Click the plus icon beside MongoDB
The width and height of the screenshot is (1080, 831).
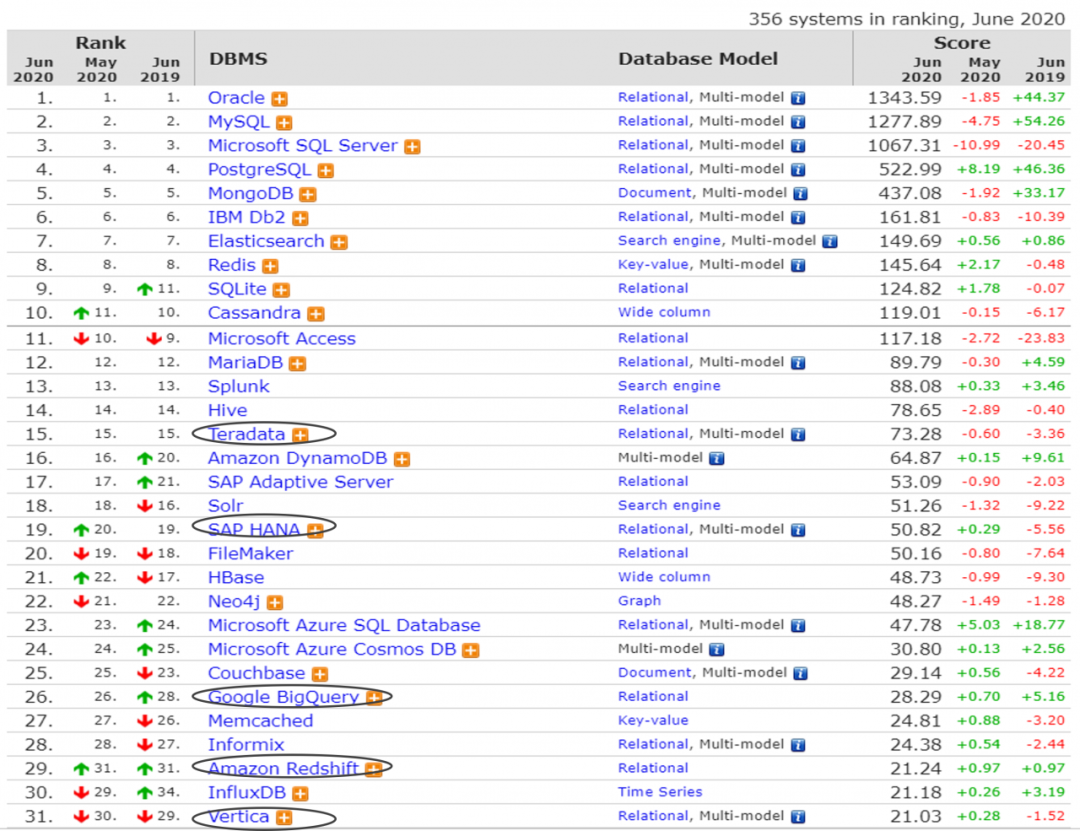(308, 194)
